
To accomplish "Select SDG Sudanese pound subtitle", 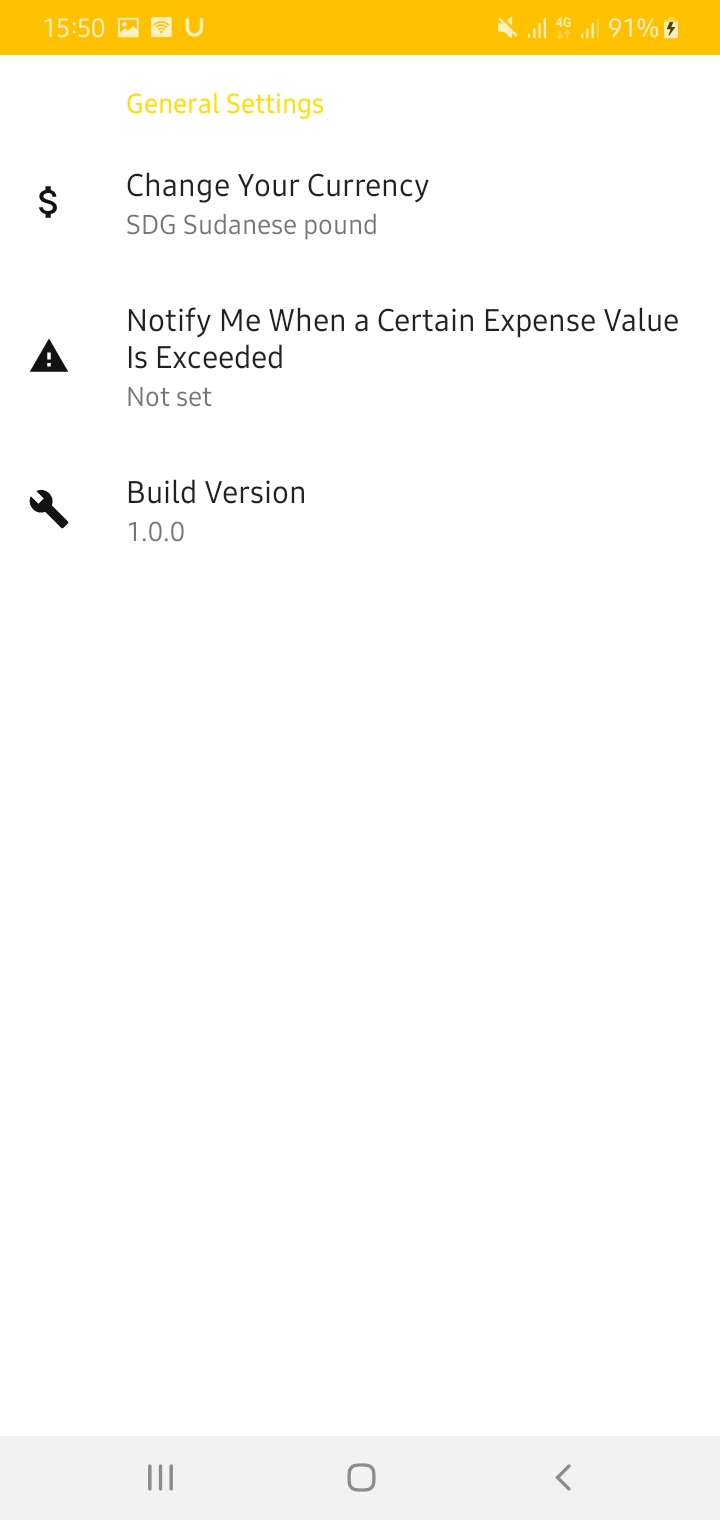I will point(251,225).
